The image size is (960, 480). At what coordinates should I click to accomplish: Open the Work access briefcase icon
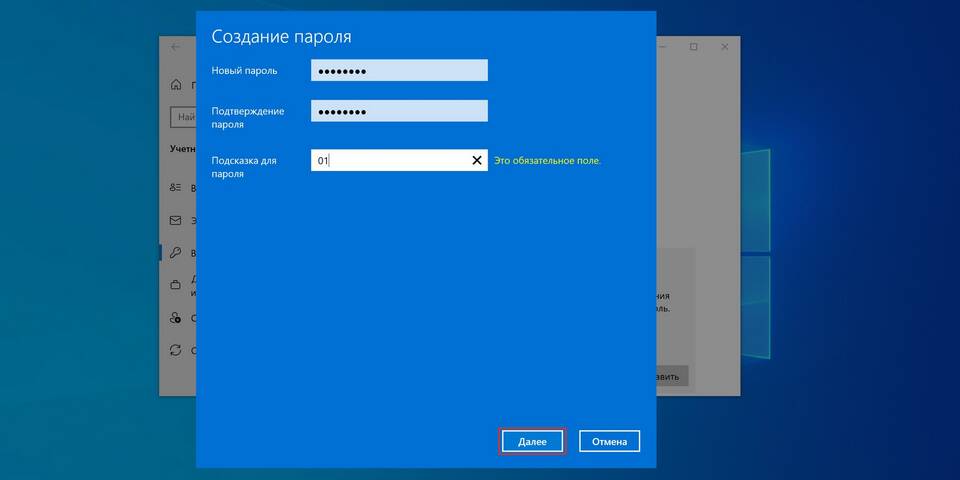click(x=176, y=285)
